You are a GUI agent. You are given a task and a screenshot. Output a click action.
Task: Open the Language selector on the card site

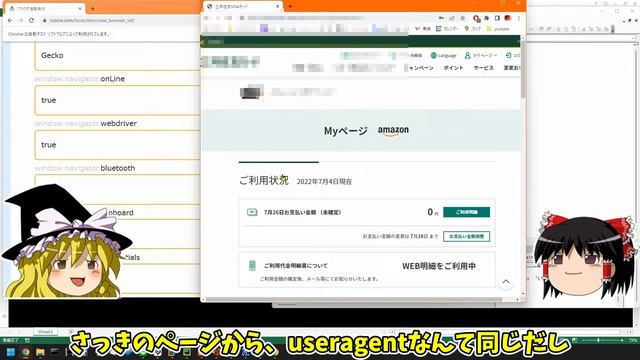pyautogui.click(x=444, y=55)
